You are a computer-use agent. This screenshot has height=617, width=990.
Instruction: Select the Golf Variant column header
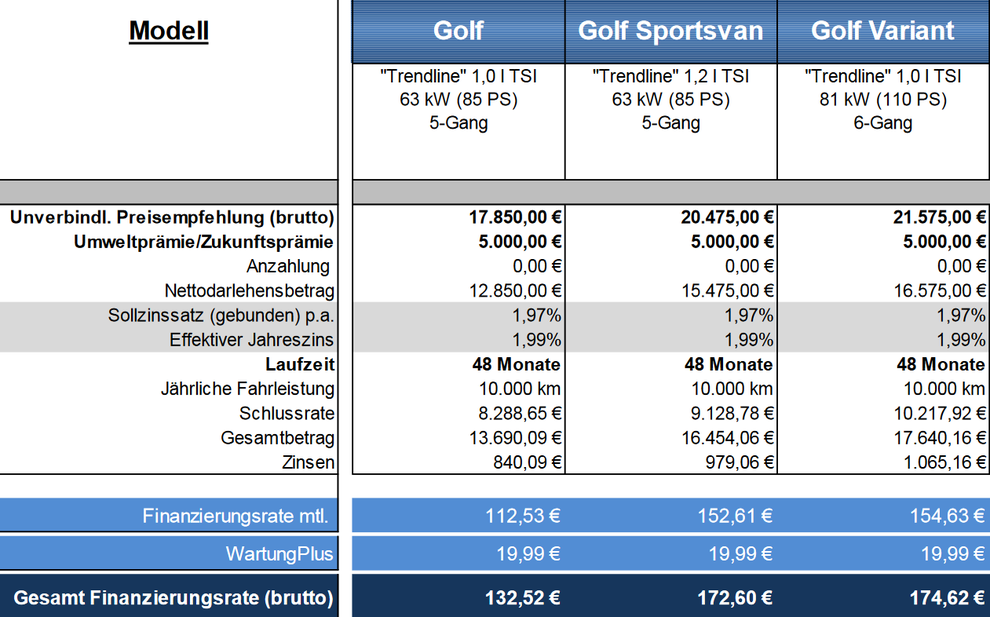883,31
